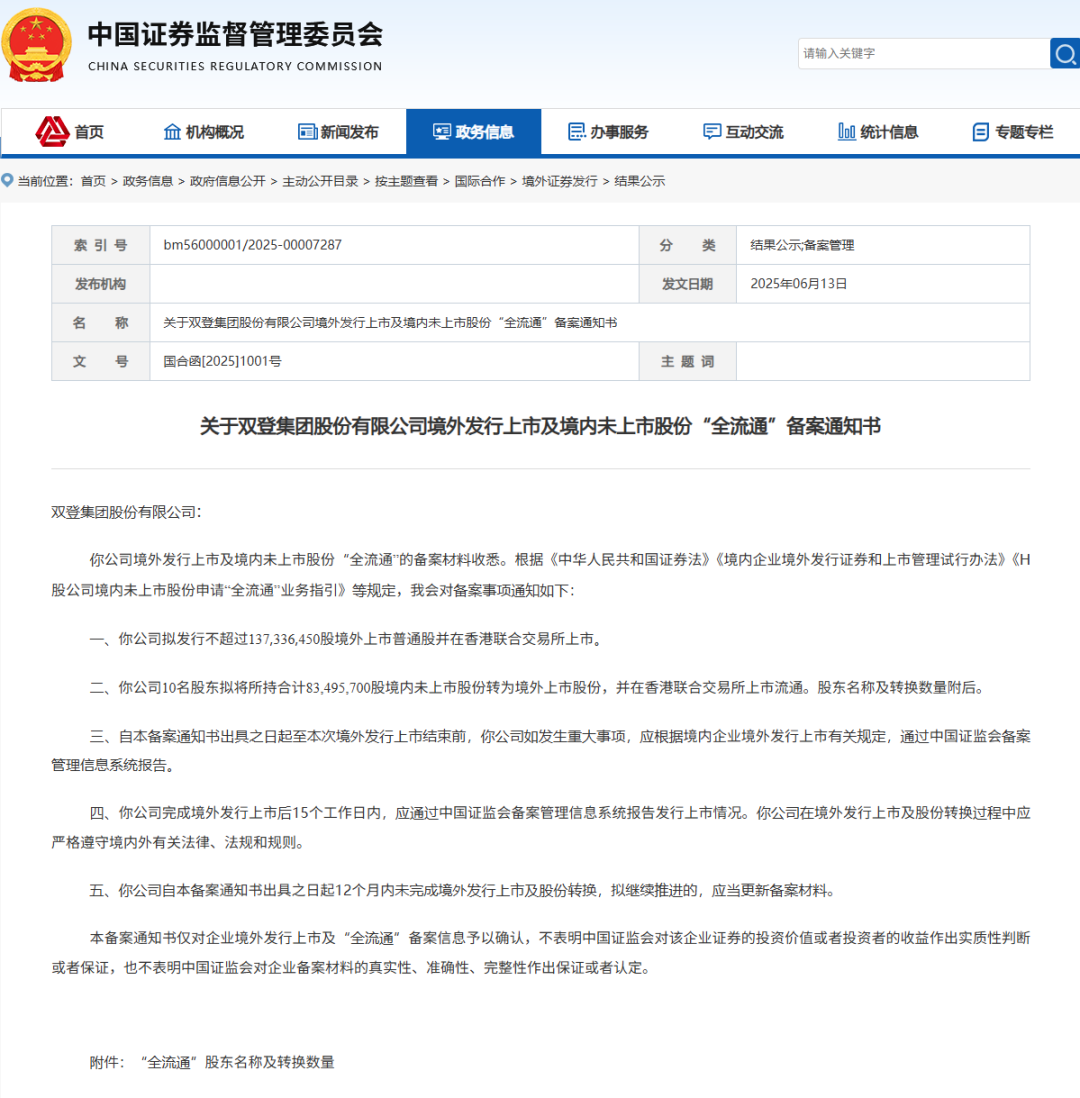
Task: Click the paragraph mentioning 83,495,700股
Action: tap(538, 688)
